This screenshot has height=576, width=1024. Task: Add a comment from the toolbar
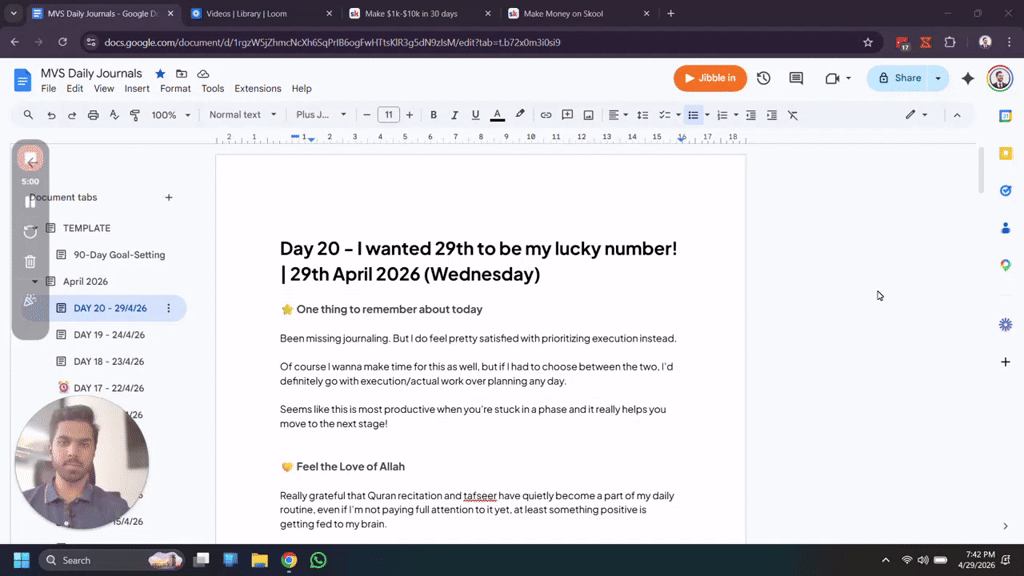point(568,115)
